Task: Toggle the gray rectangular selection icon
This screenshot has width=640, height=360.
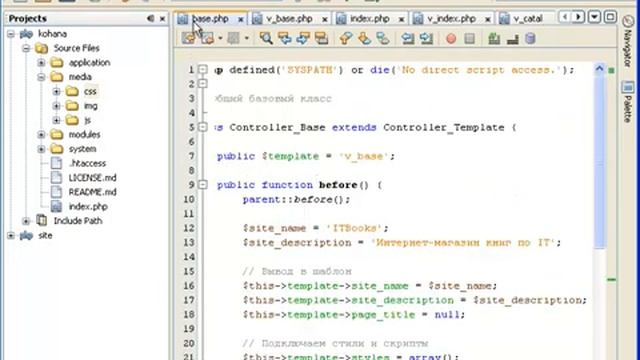Action: point(233,38)
